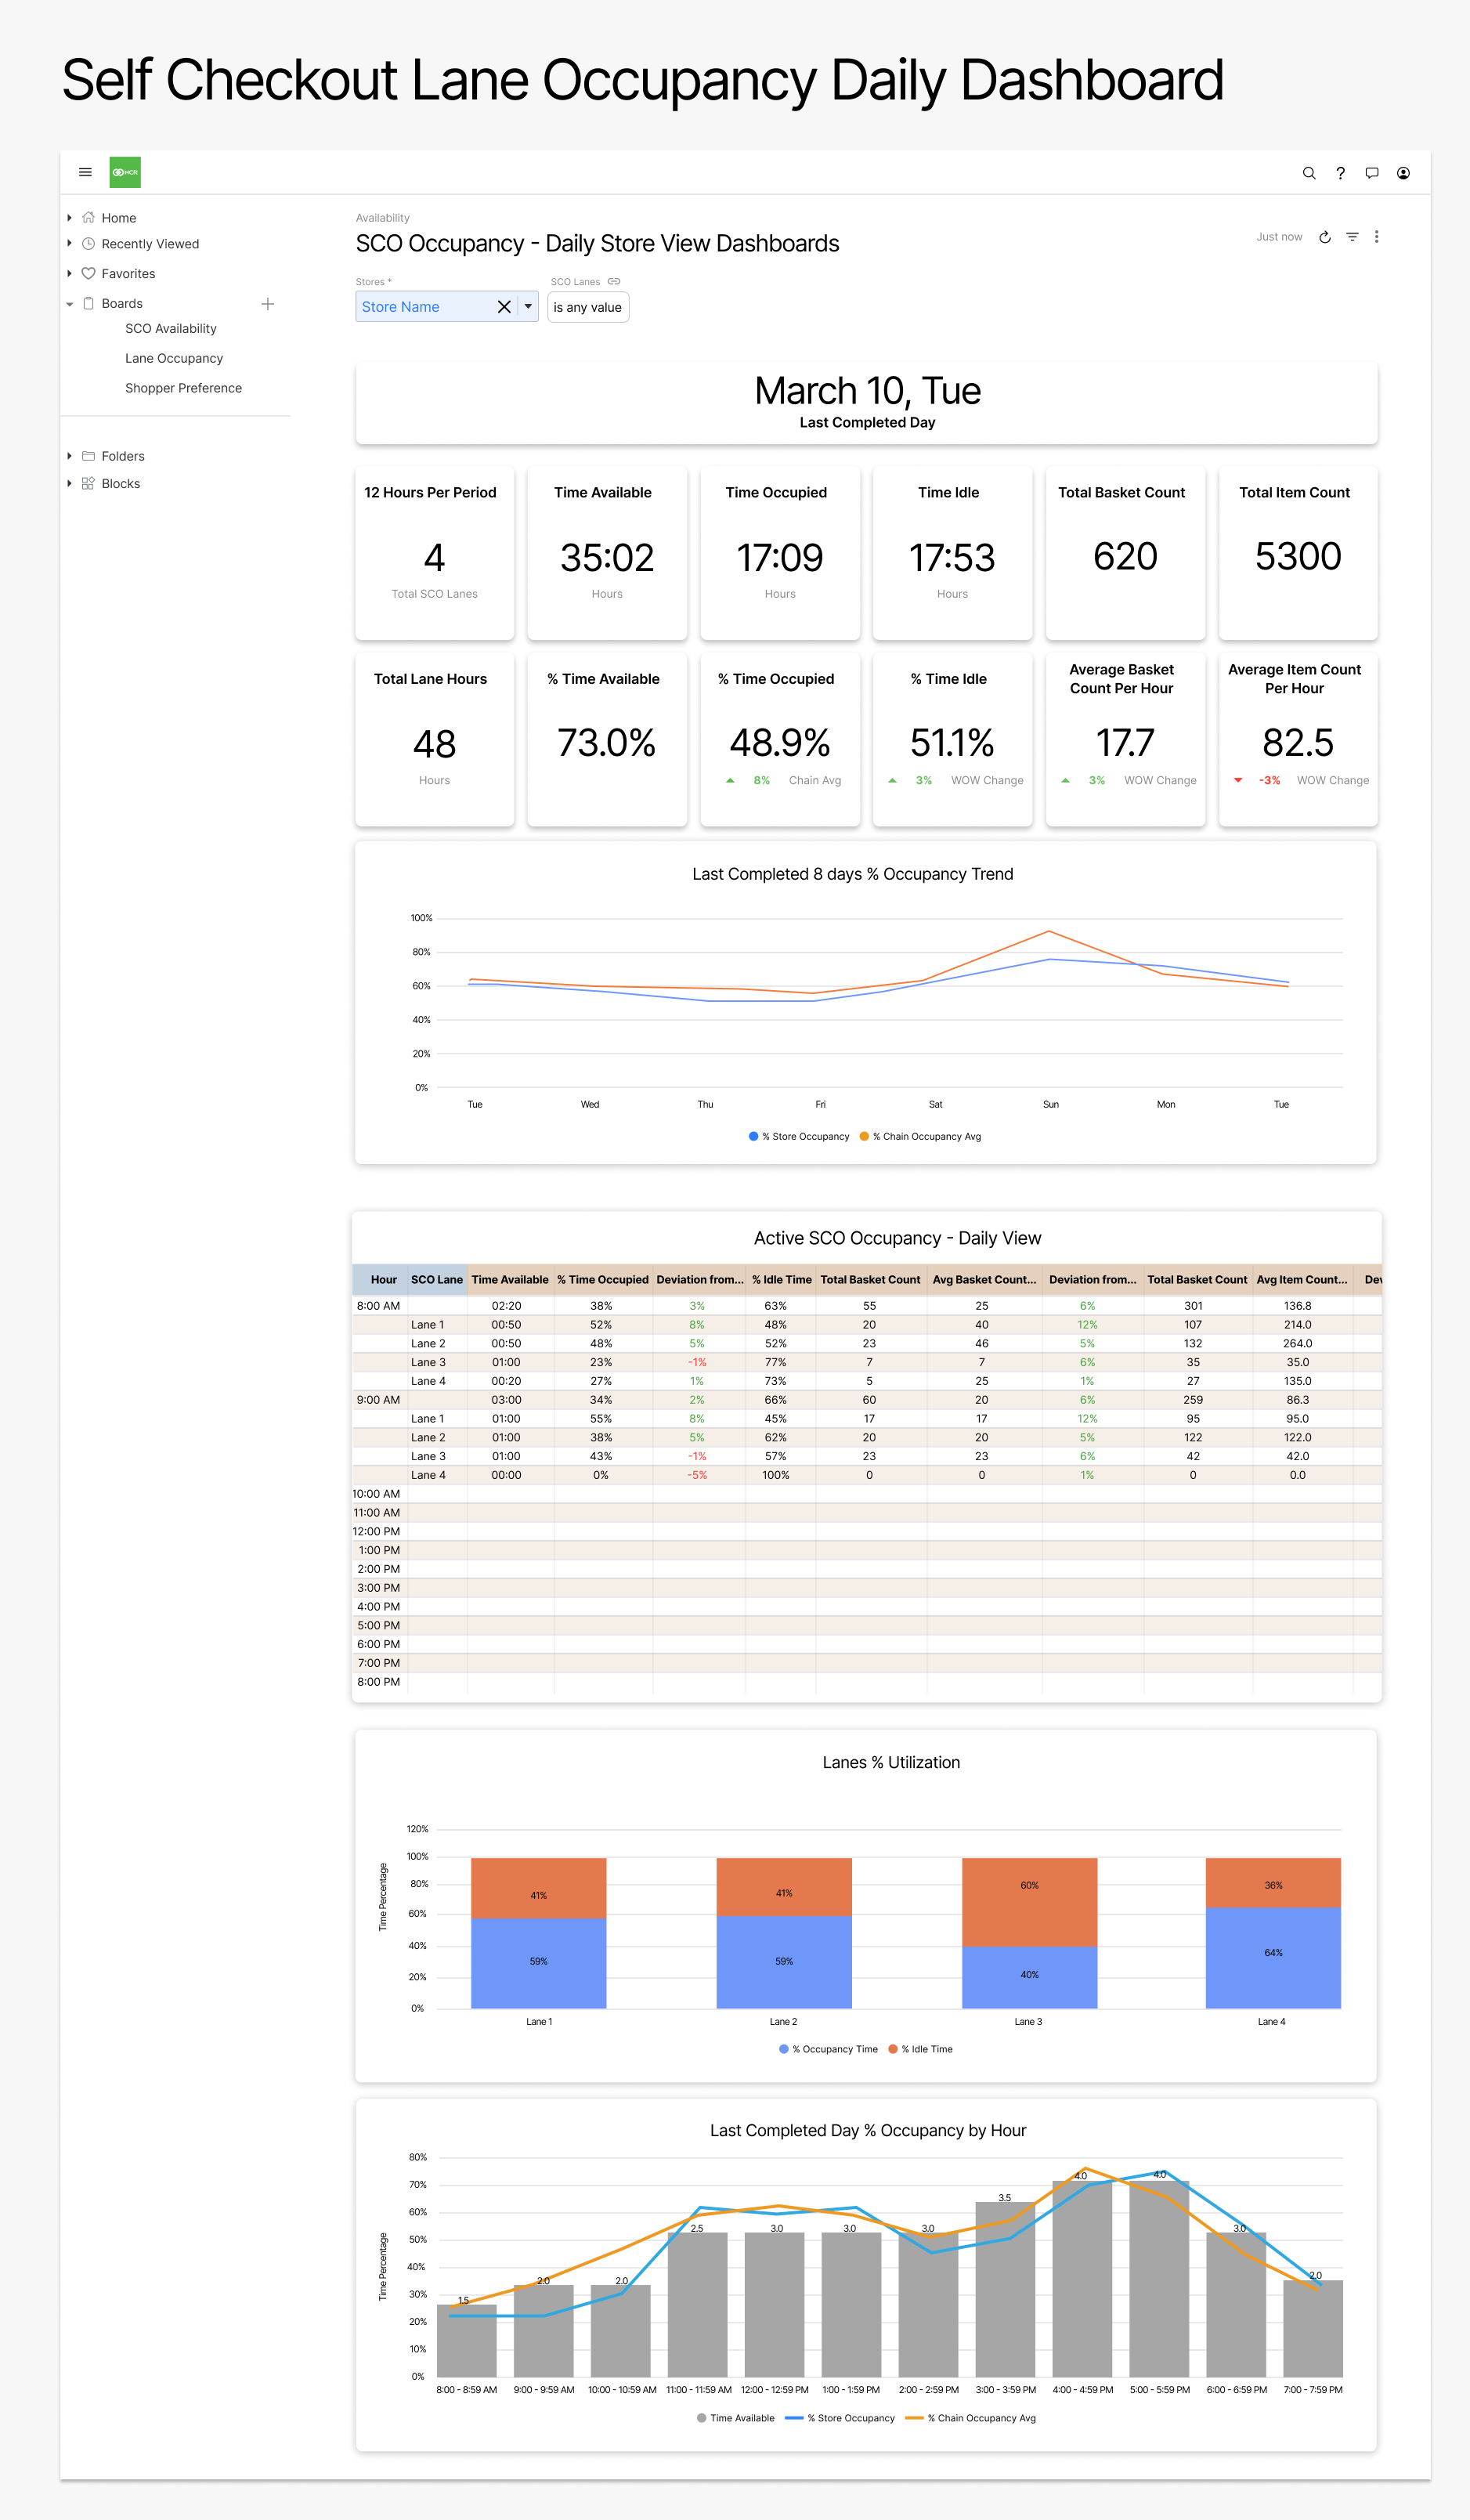Expand the Folders tree node
Viewport: 1470px width, 2520px height.
point(69,456)
